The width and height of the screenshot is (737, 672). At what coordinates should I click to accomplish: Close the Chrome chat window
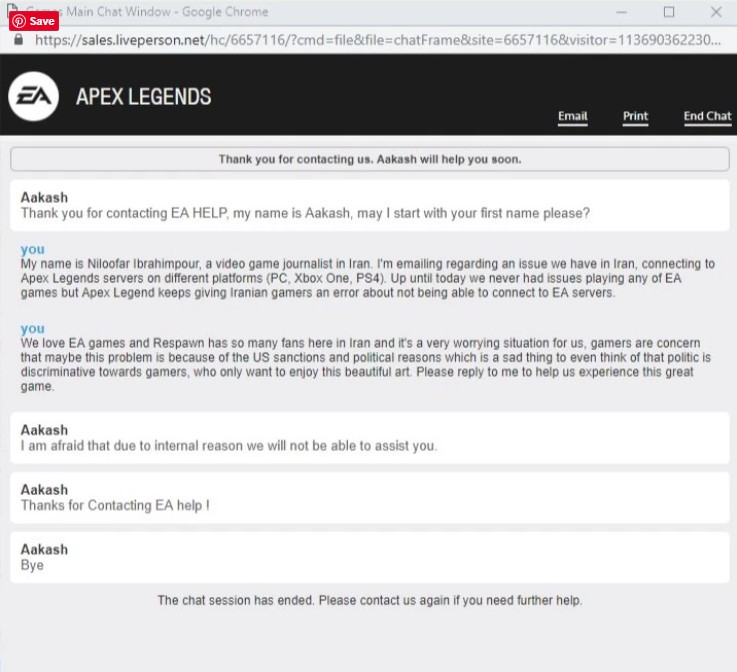(x=716, y=12)
